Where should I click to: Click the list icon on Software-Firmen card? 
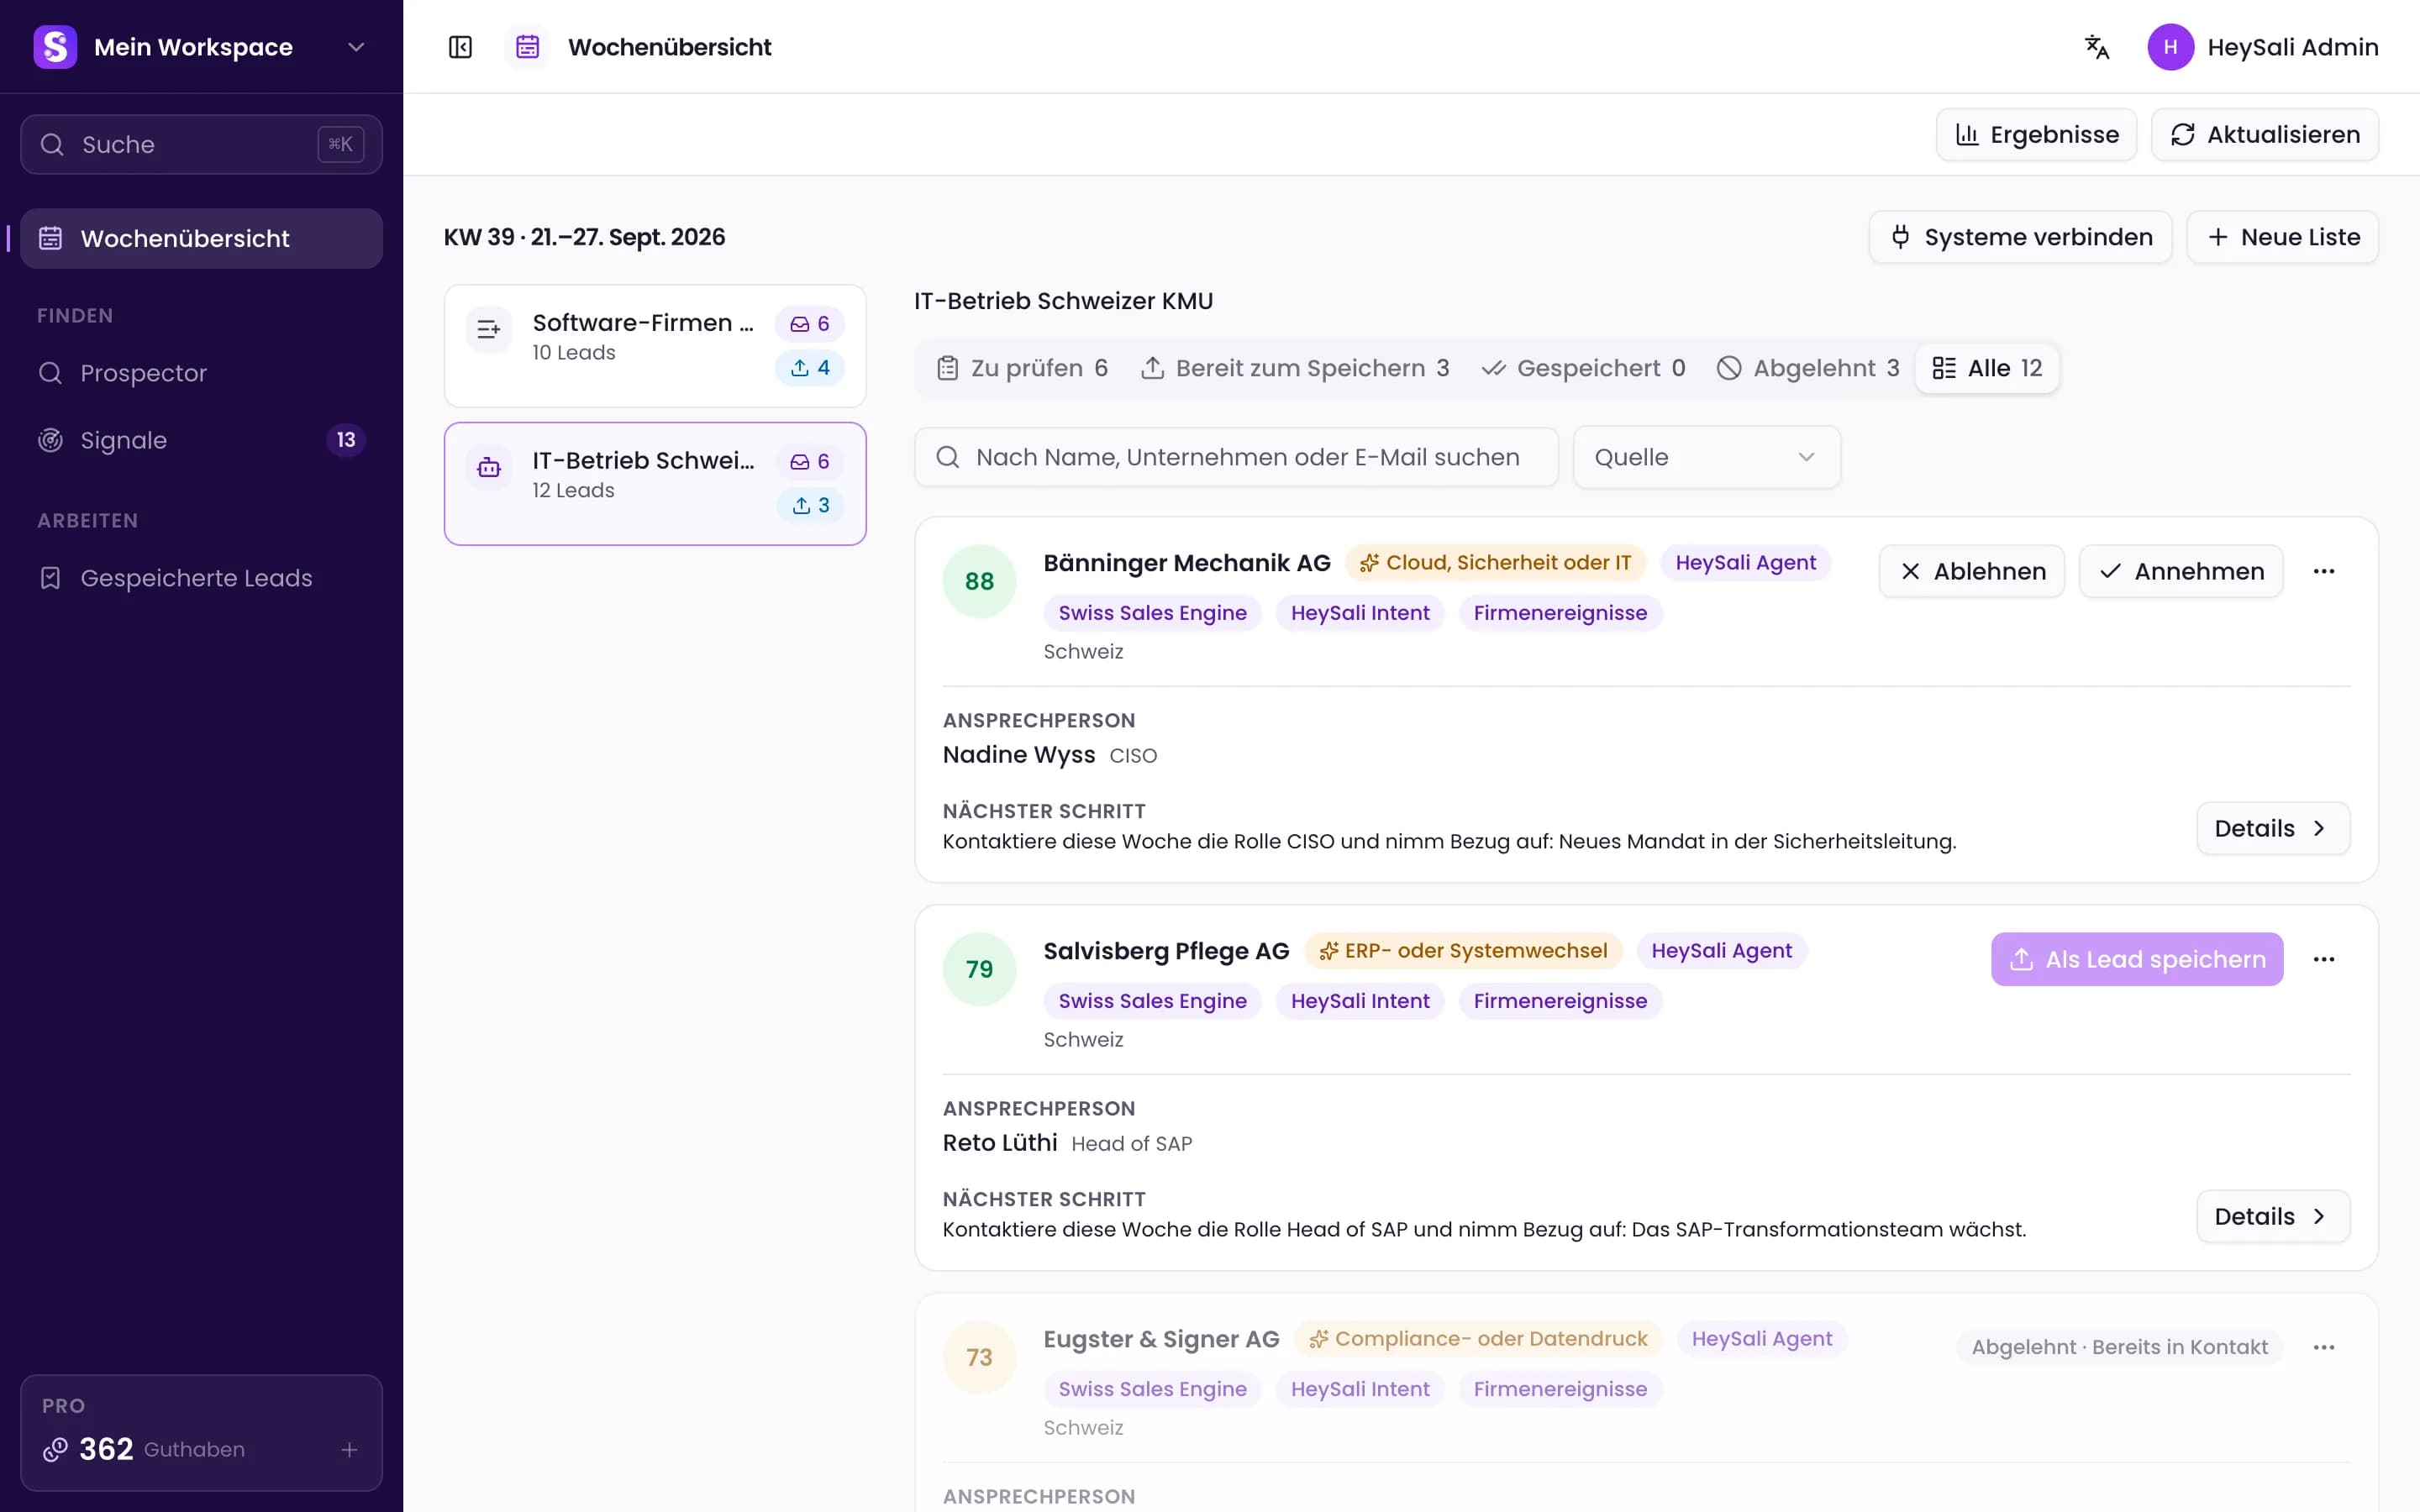489,329
